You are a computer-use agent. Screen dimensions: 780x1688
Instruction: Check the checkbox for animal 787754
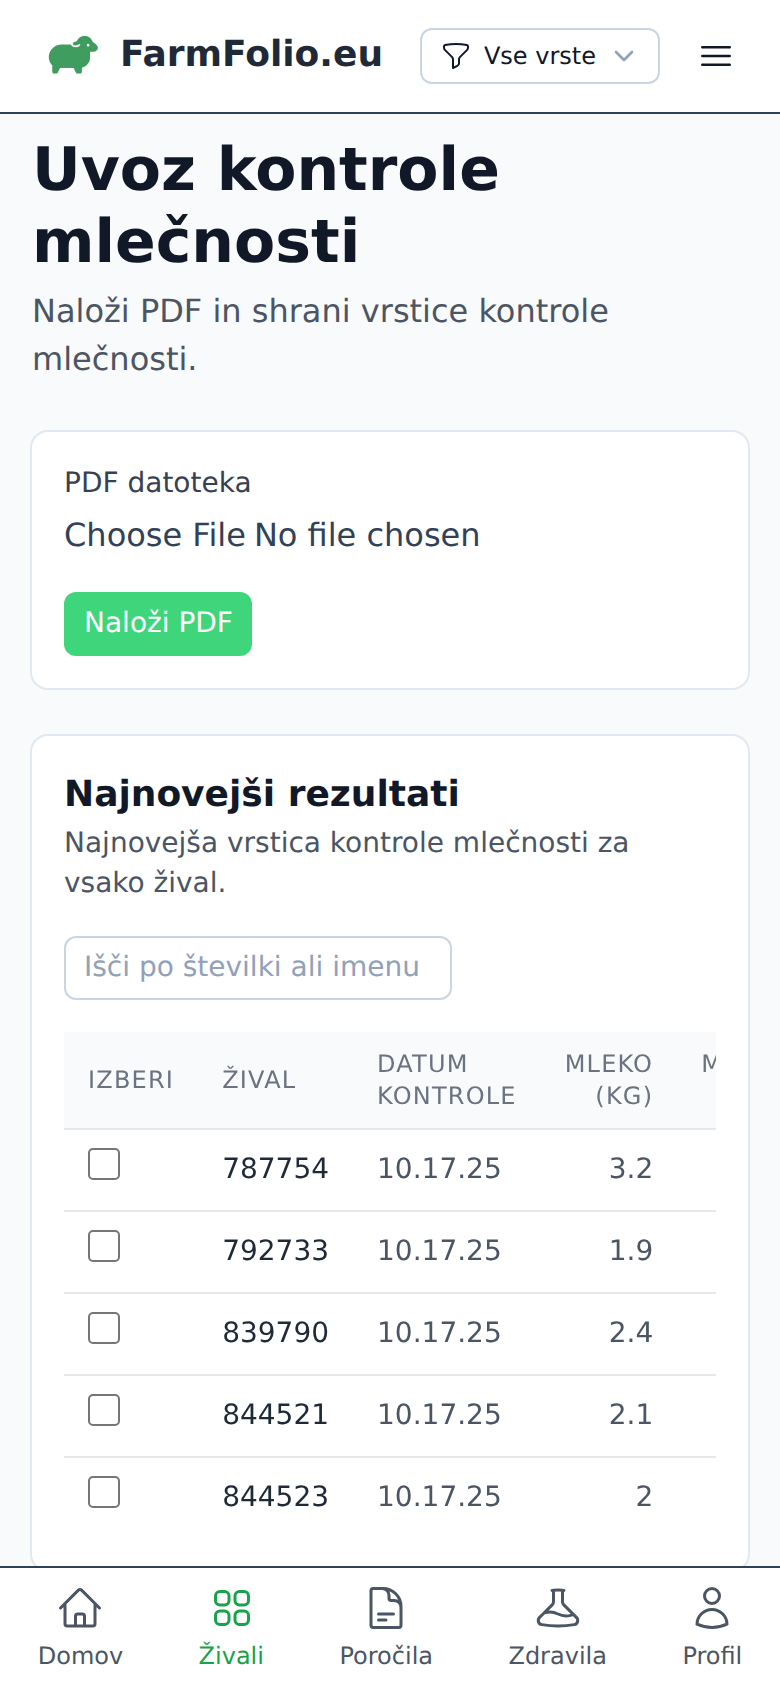(x=104, y=1163)
